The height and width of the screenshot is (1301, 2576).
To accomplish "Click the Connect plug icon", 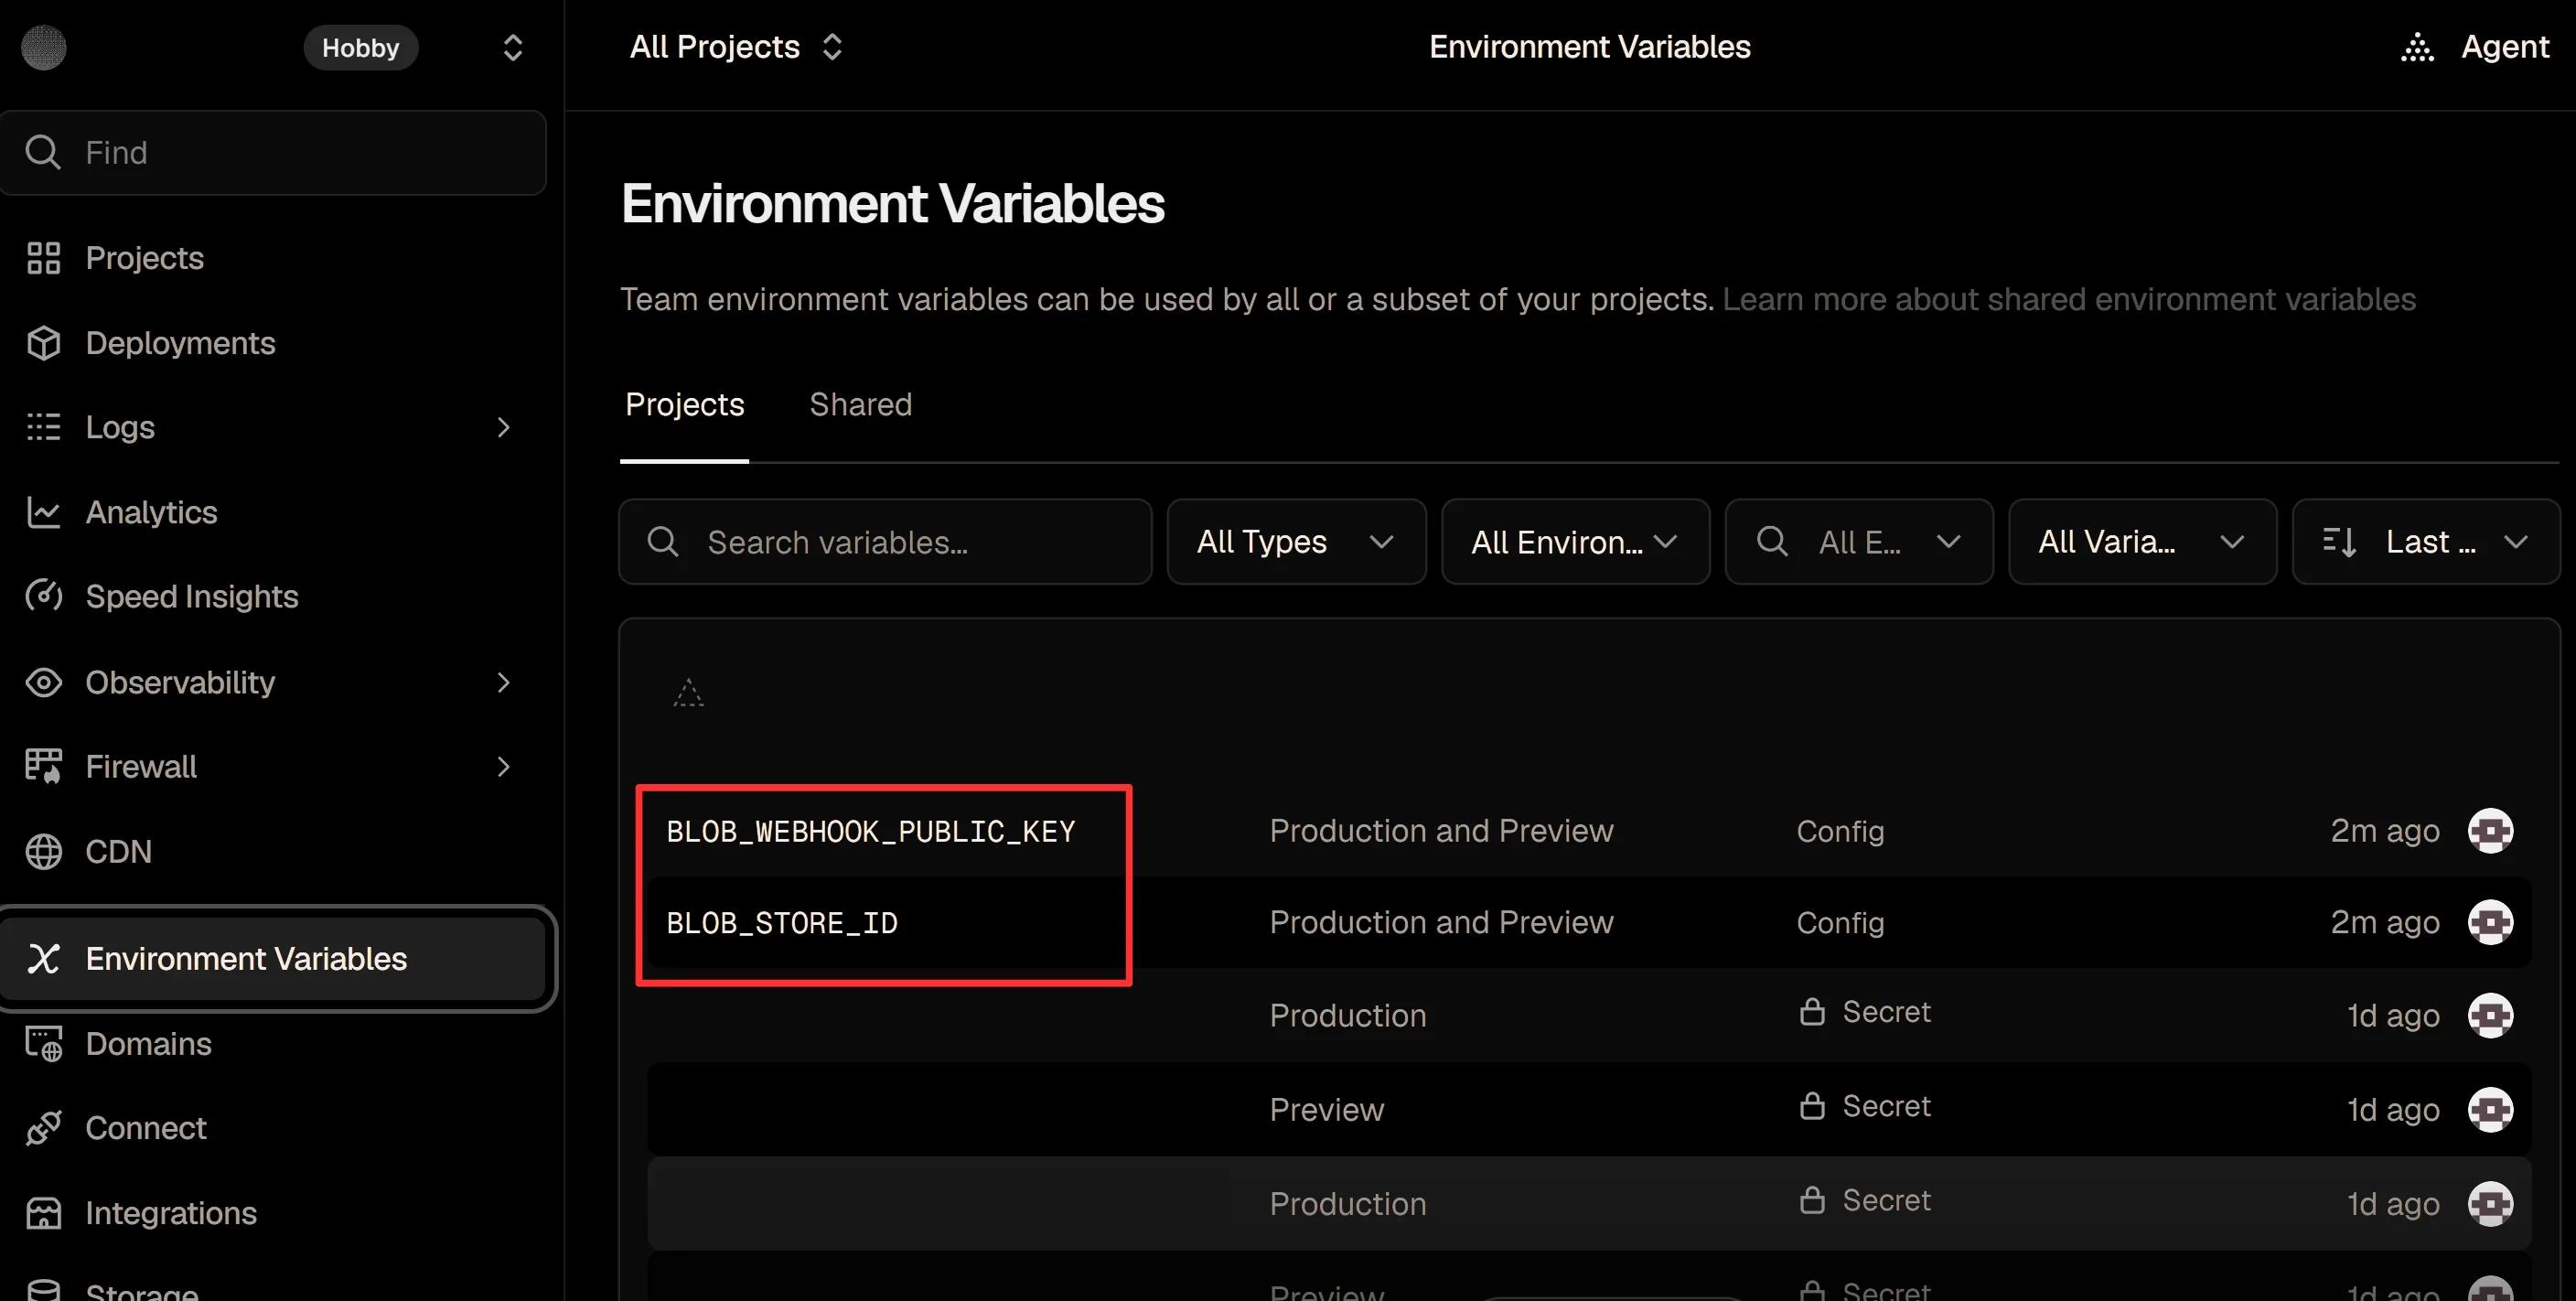I will pos(43,1128).
